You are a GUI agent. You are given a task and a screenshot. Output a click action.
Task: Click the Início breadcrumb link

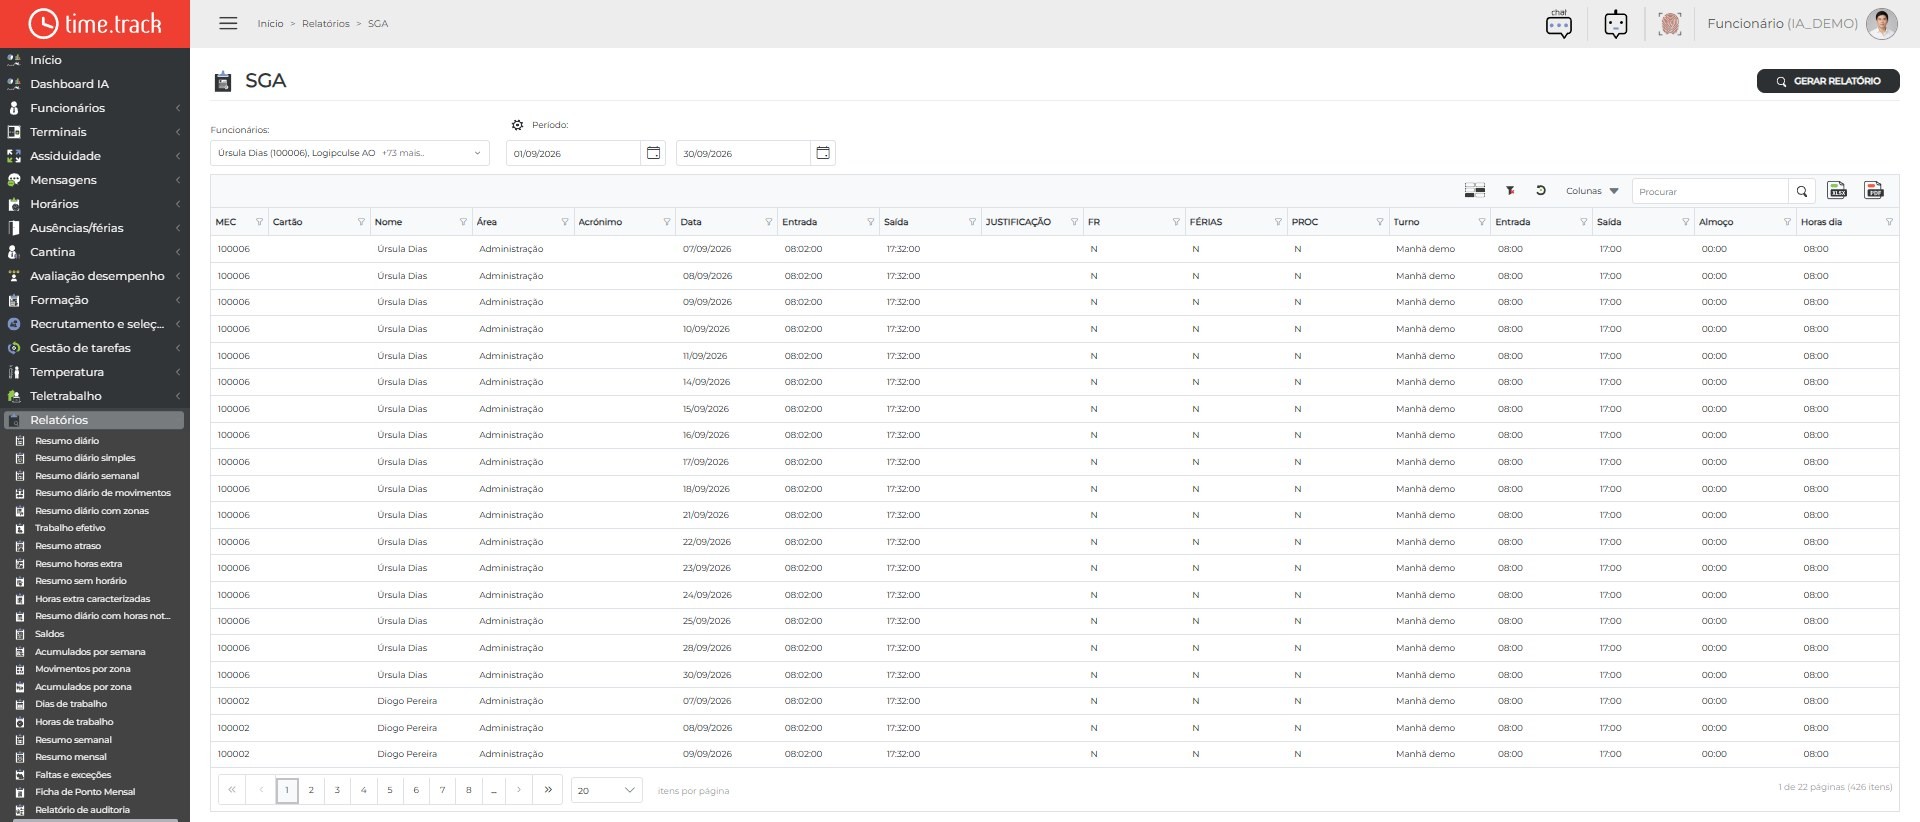[270, 24]
